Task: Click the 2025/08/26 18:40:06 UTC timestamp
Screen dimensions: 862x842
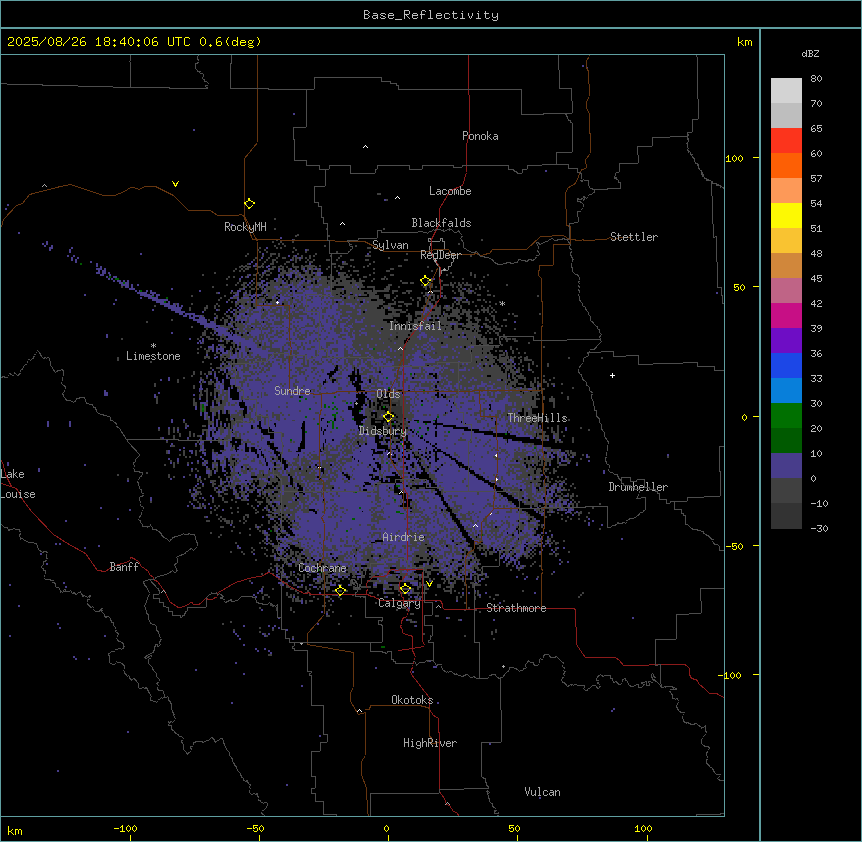Action: pyautogui.click(x=99, y=42)
